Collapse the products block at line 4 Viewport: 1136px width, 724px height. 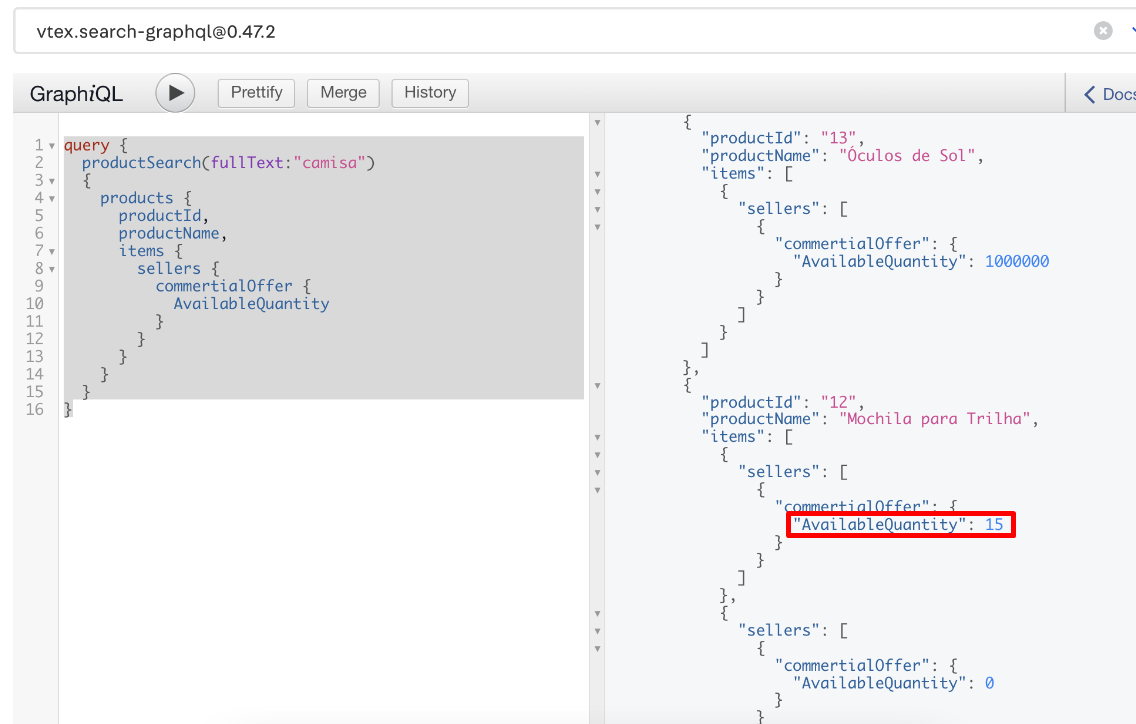coord(52,199)
